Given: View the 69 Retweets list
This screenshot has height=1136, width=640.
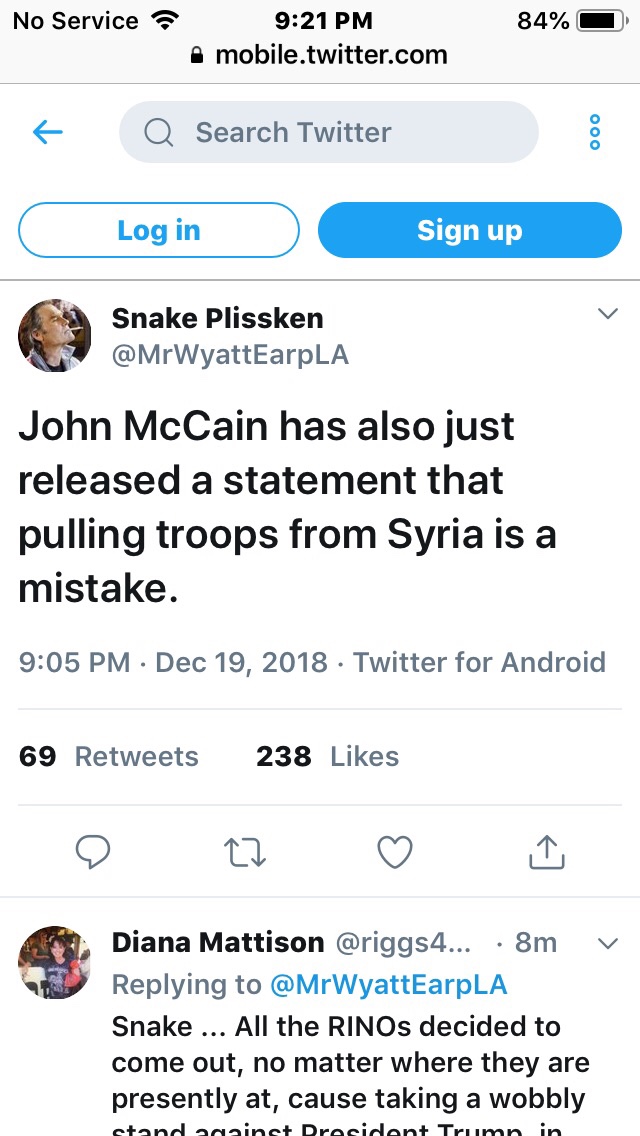Looking at the screenshot, I should click(x=109, y=757).
